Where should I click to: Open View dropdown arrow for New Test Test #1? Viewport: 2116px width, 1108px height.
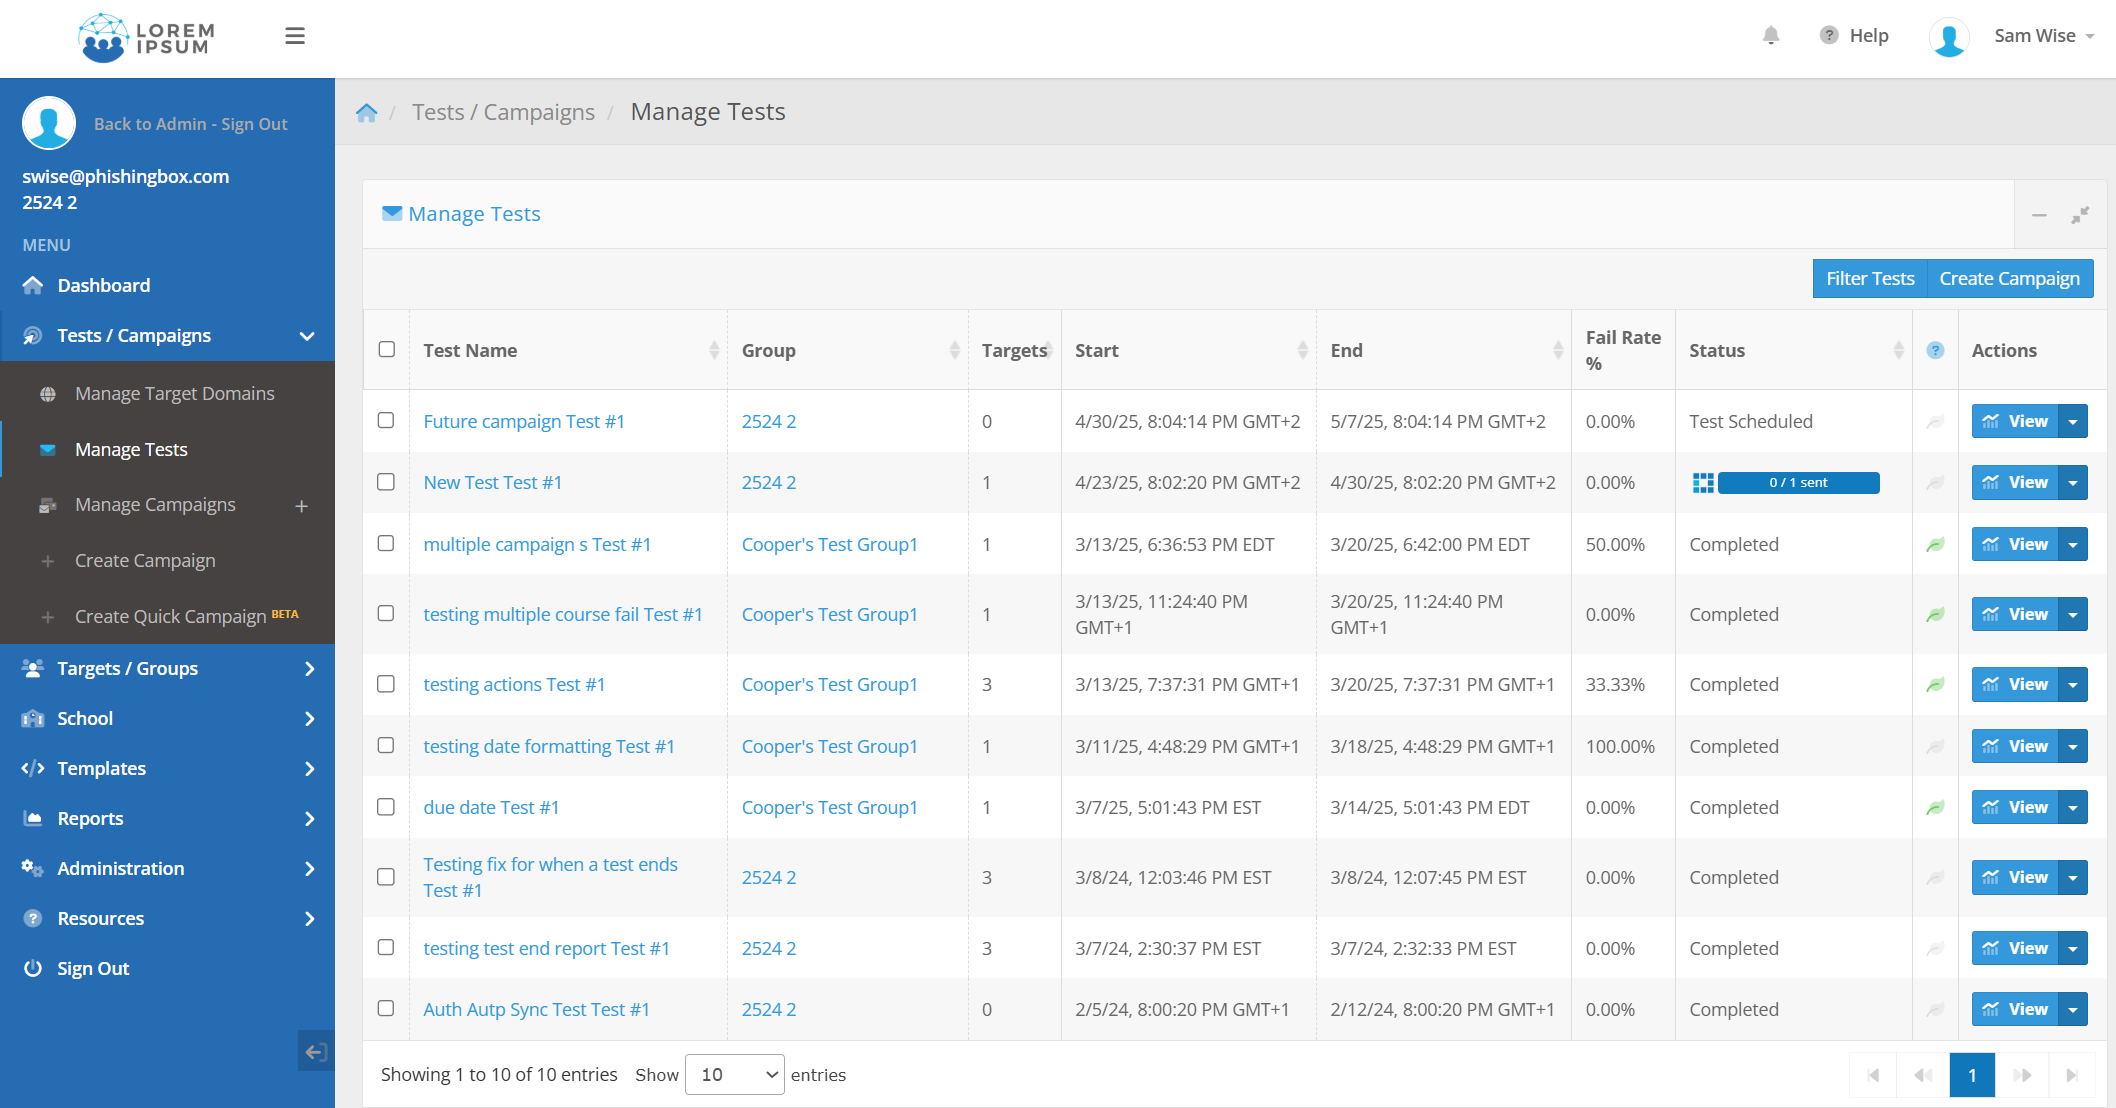coord(2074,483)
